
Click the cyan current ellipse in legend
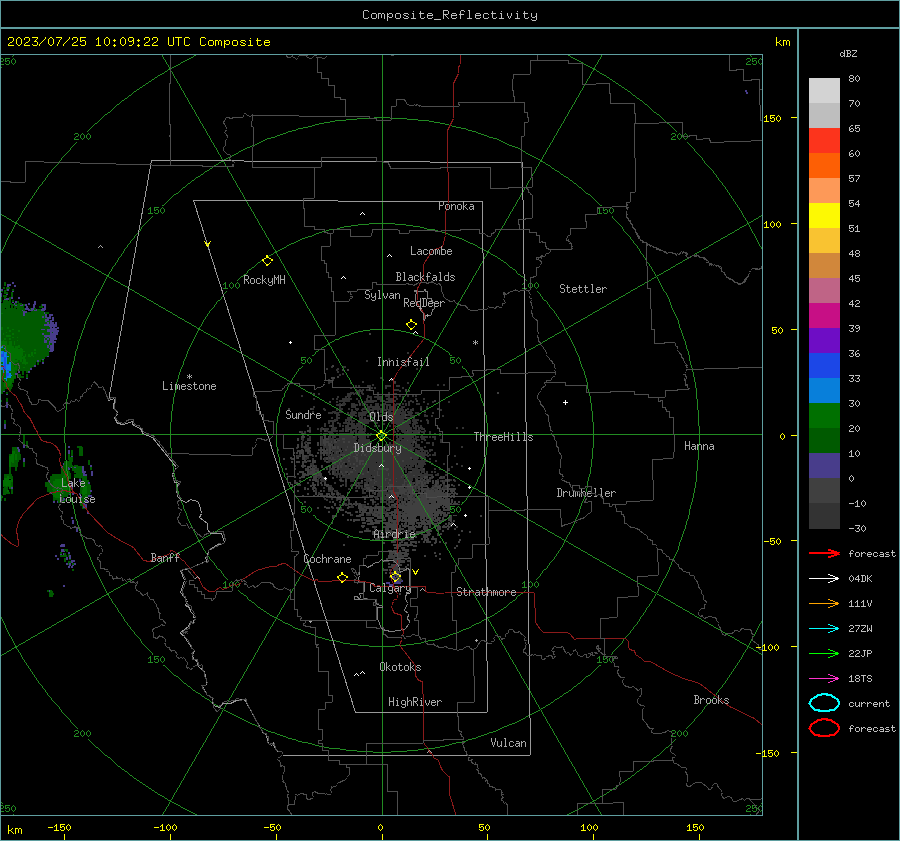tap(824, 703)
